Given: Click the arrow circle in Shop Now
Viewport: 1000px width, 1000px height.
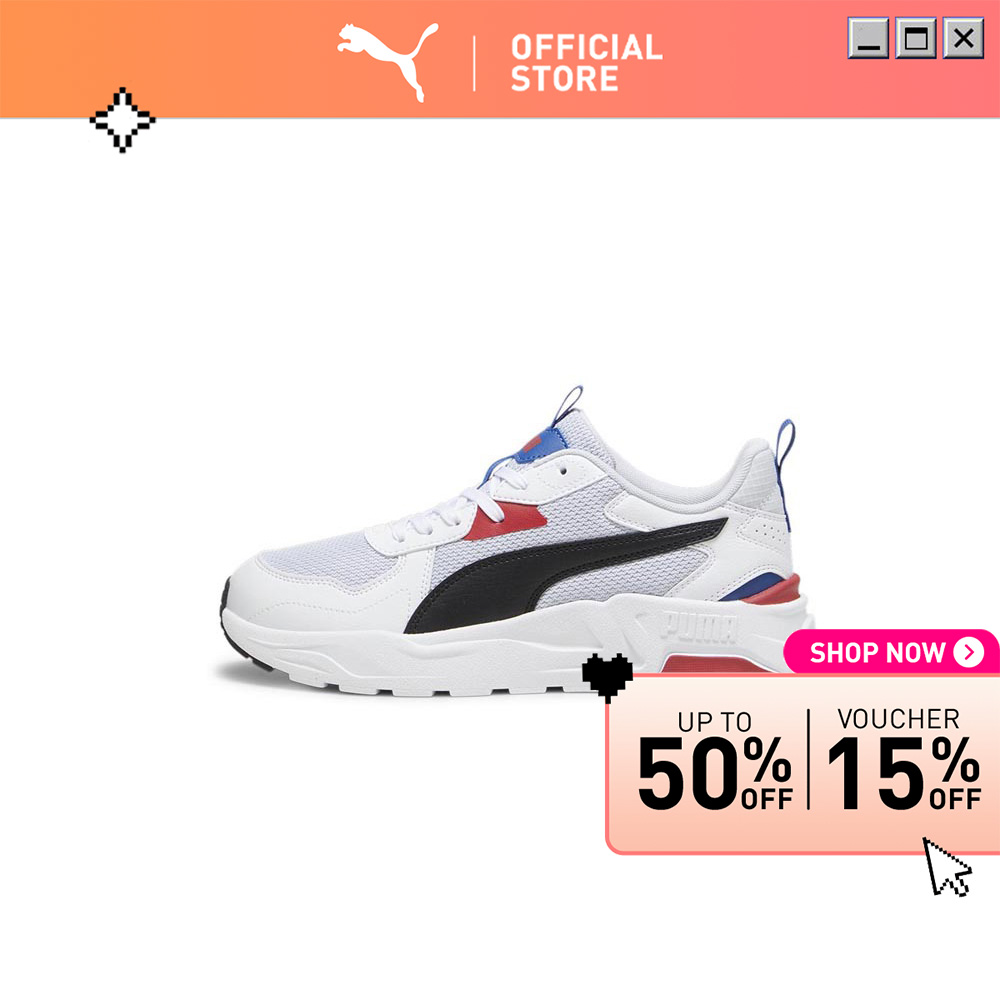Looking at the screenshot, I should 969,652.
